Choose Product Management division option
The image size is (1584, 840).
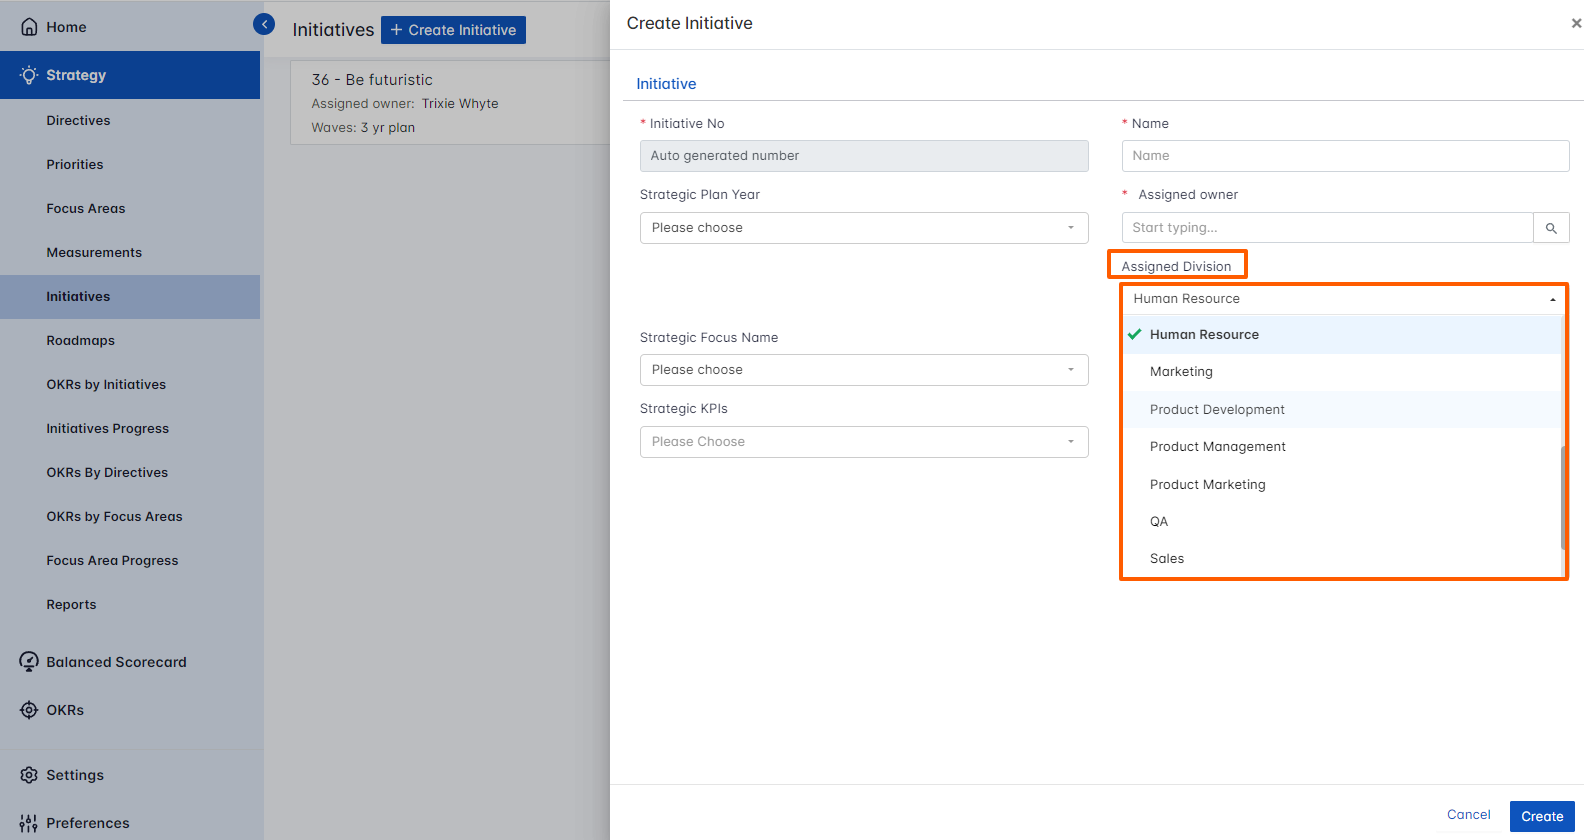pyautogui.click(x=1217, y=447)
